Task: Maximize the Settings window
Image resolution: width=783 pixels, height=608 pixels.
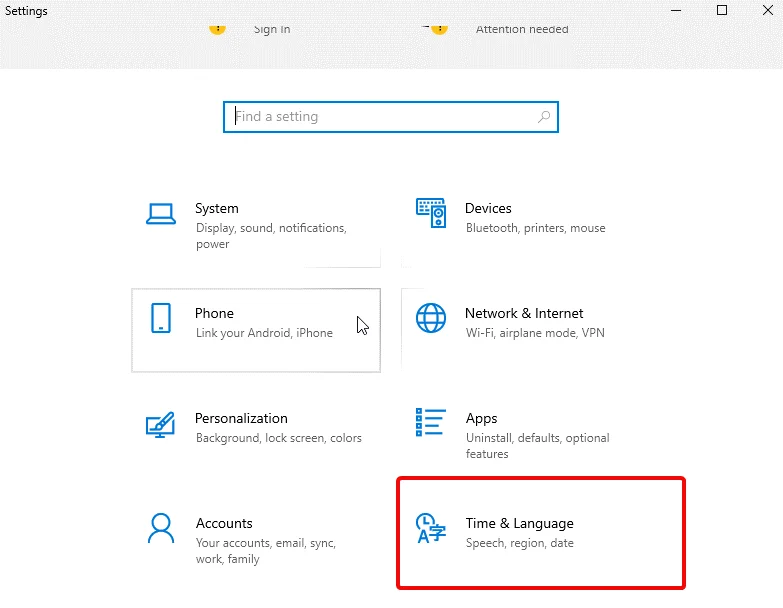Action: pyautogui.click(x=722, y=10)
